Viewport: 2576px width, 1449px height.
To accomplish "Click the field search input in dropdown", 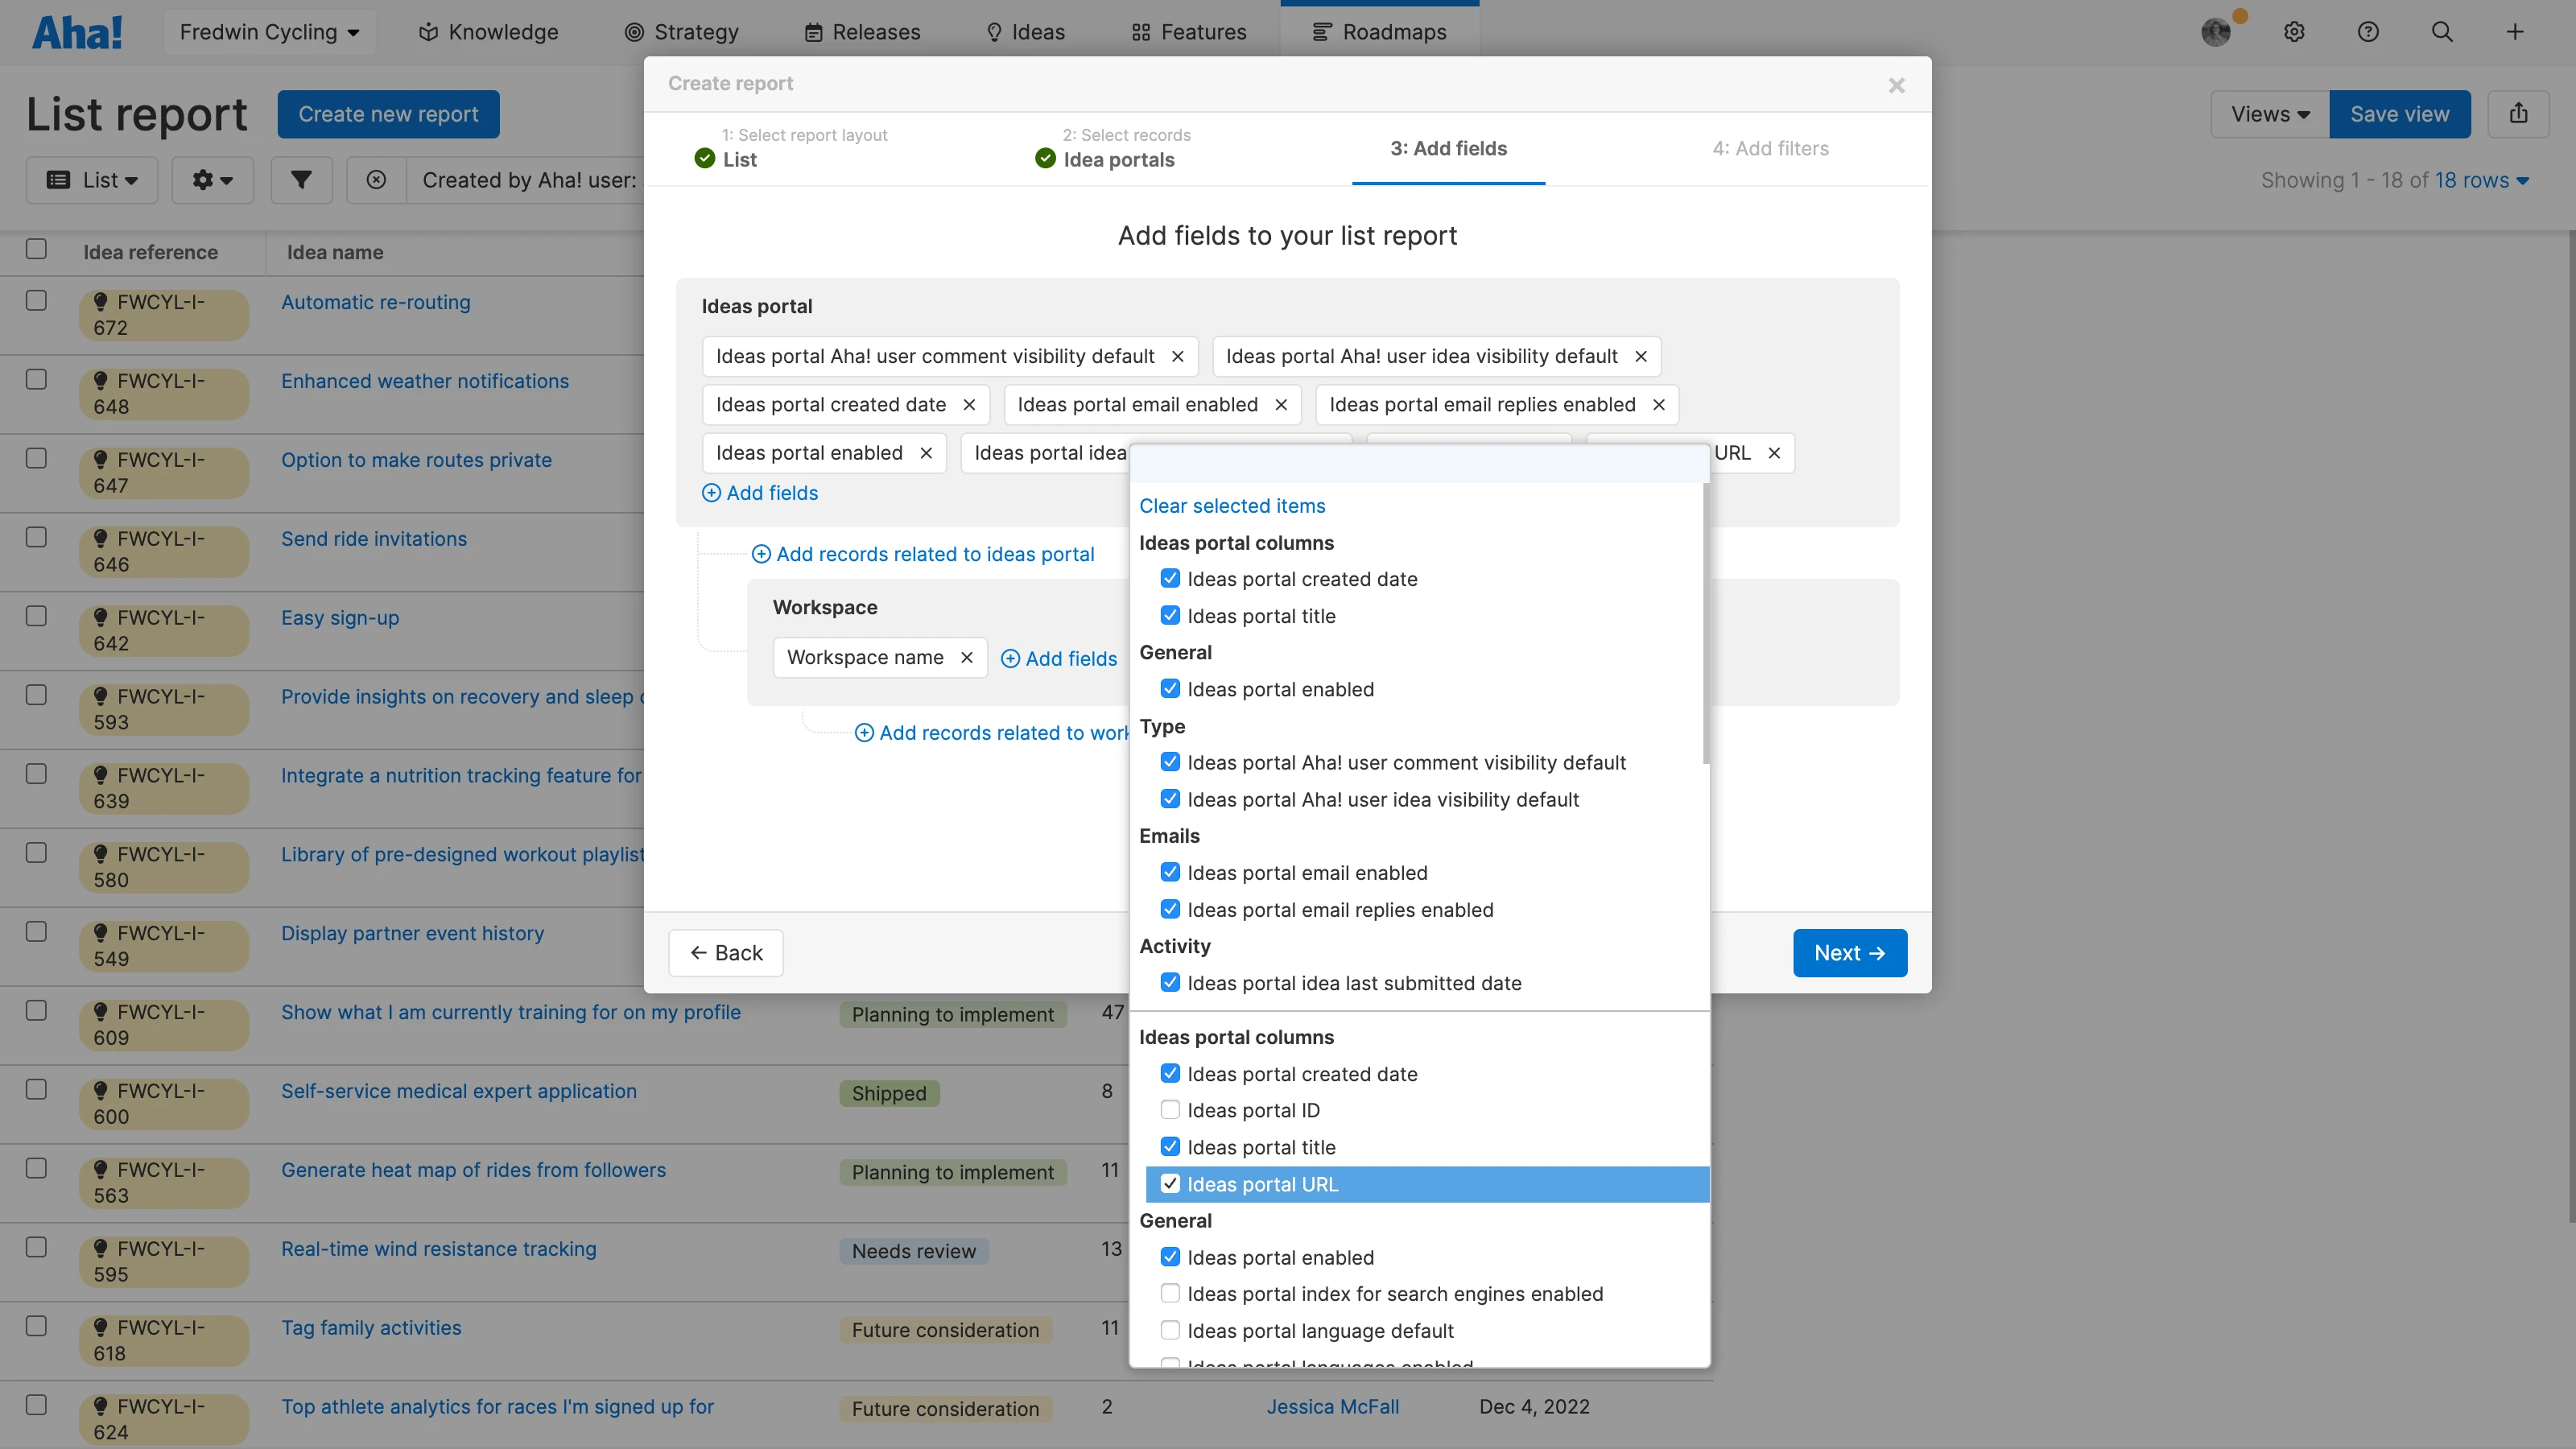I will (1418, 462).
